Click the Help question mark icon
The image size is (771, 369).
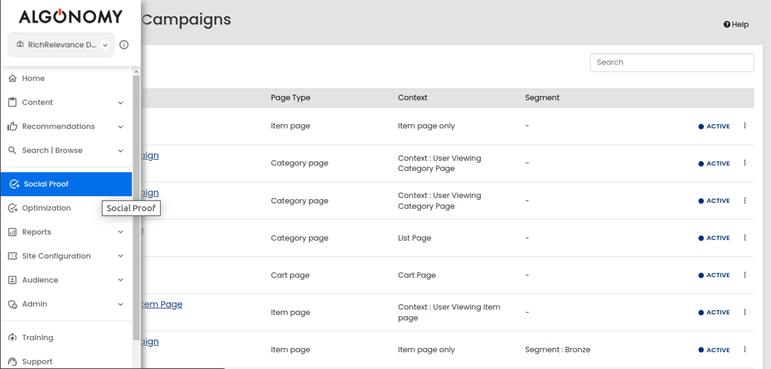726,25
